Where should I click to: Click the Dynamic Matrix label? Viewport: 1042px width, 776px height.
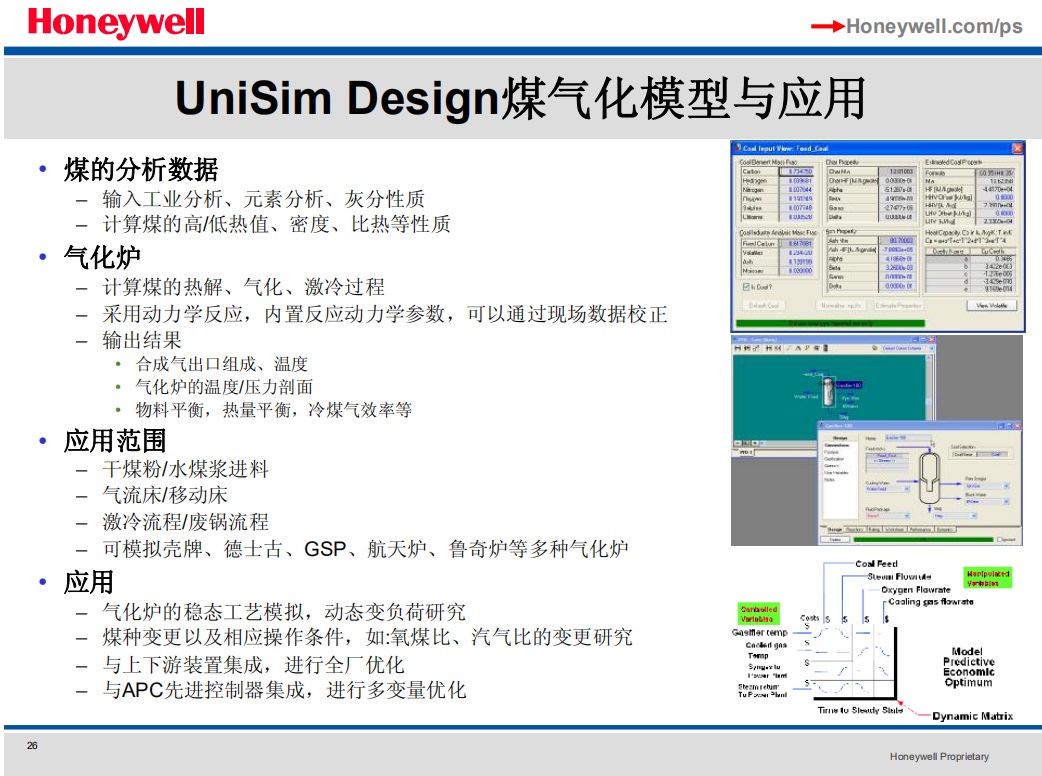click(x=972, y=716)
